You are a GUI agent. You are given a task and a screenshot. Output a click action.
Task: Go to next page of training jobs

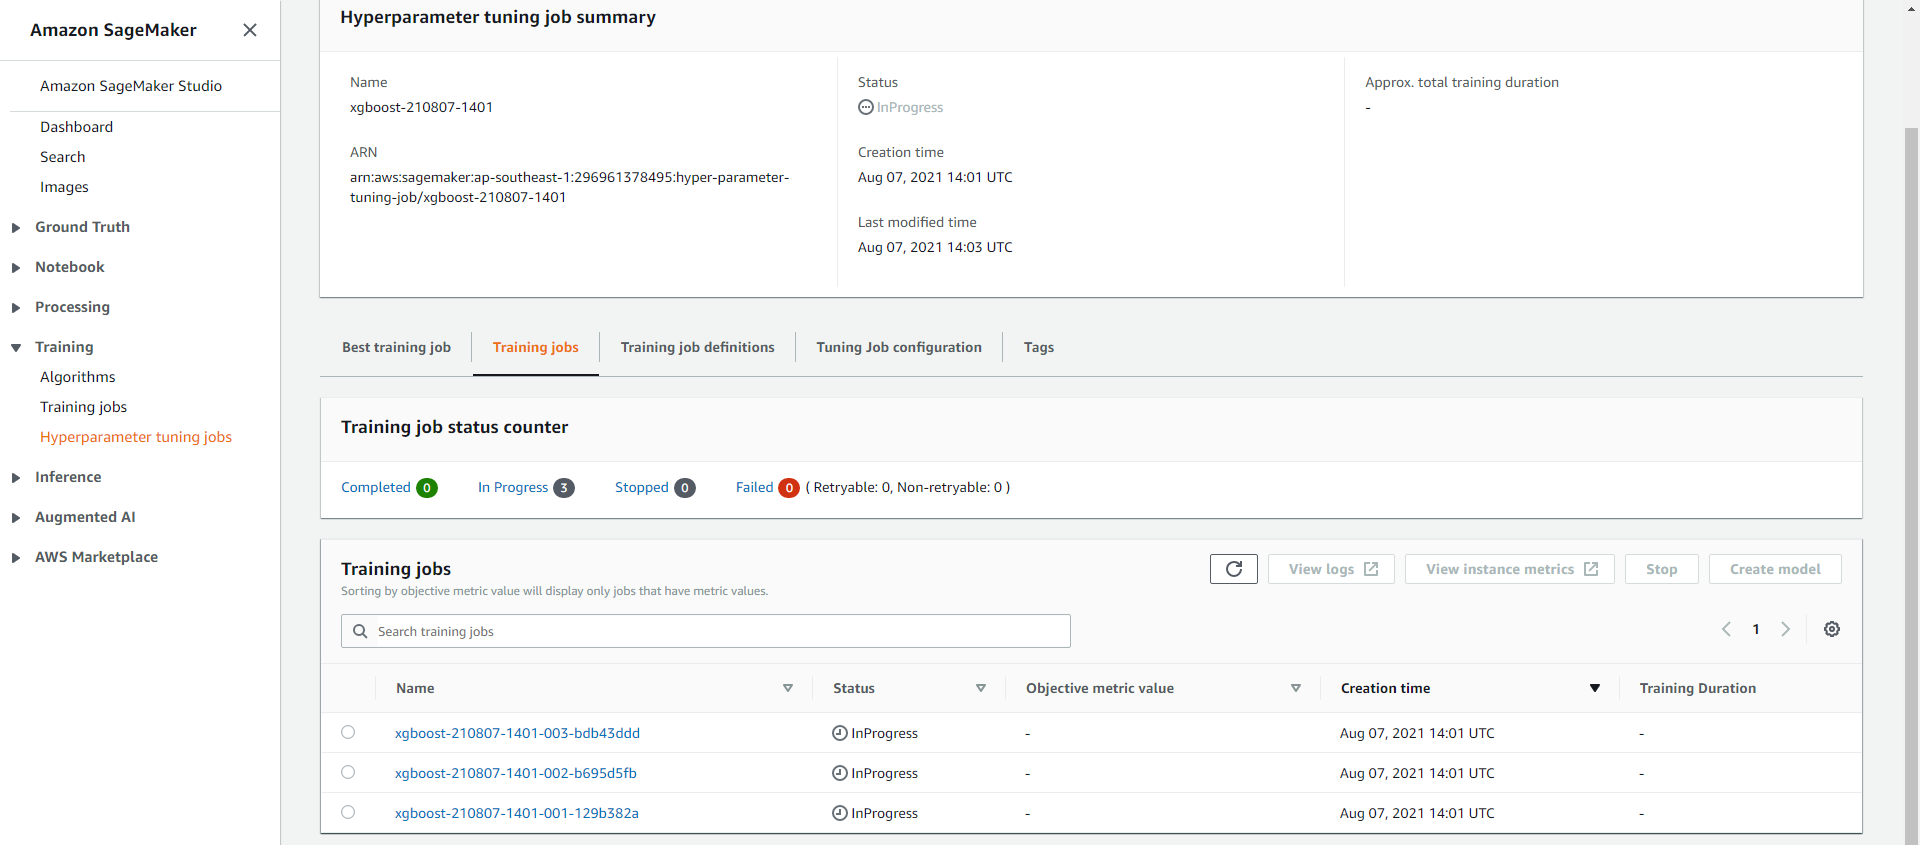[x=1785, y=629]
